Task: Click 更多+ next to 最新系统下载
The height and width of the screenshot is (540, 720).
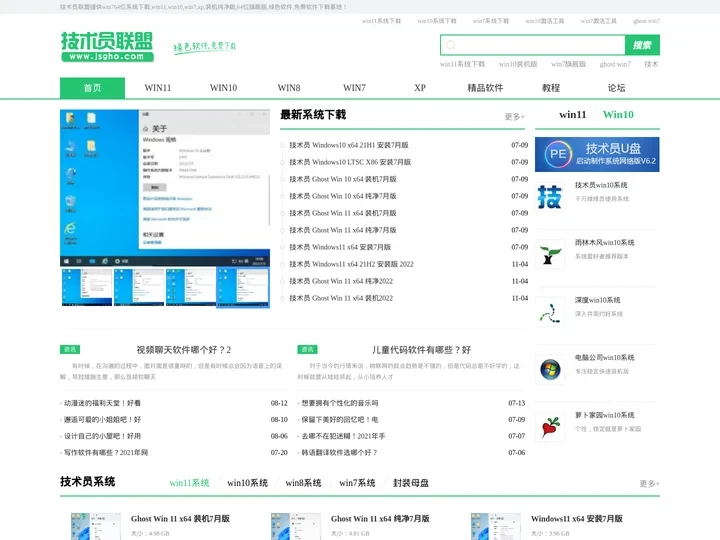Action: click(514, 117)
